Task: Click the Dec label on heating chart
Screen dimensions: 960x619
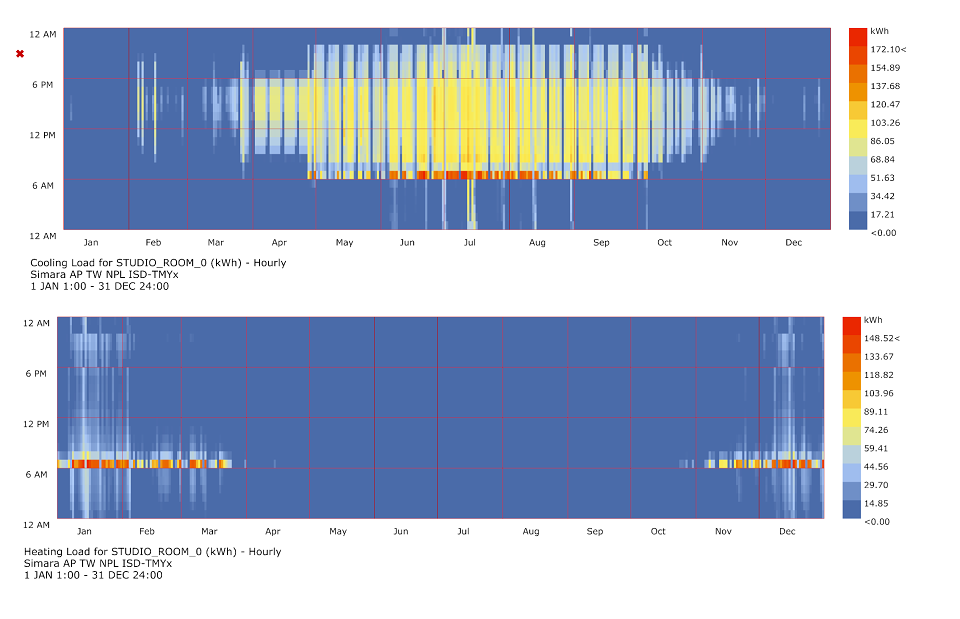Action: (787, 531)
